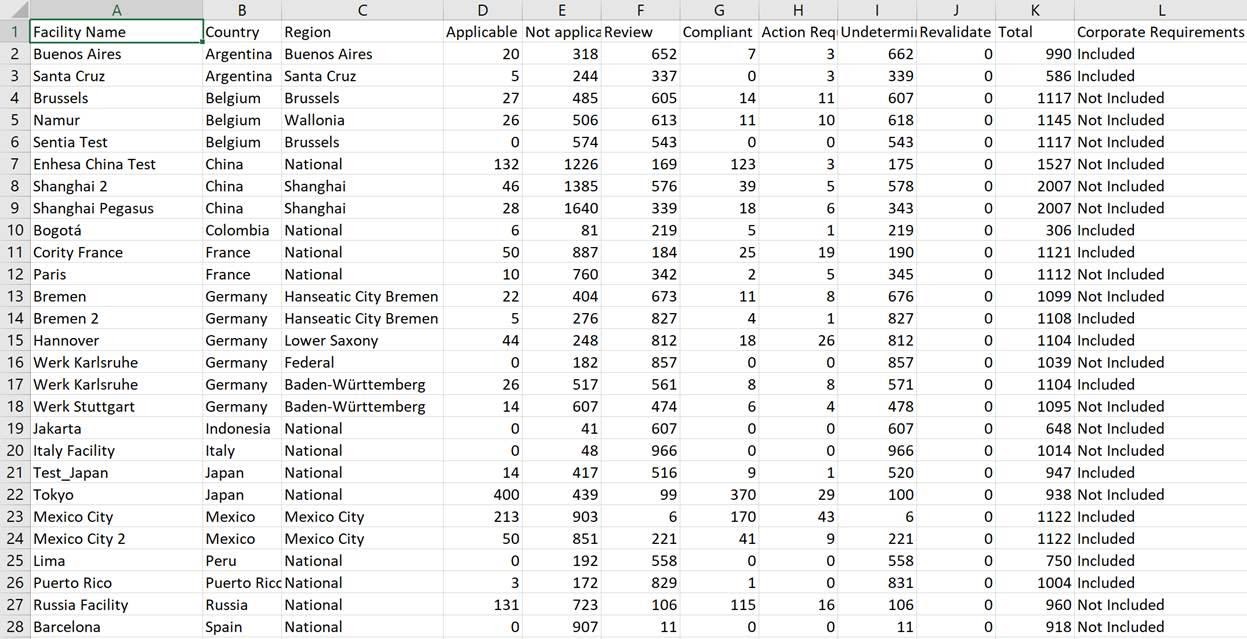Screen dimensions: 1247x639
Task: Click the Compliant header cell
Action: pos(719,32)
